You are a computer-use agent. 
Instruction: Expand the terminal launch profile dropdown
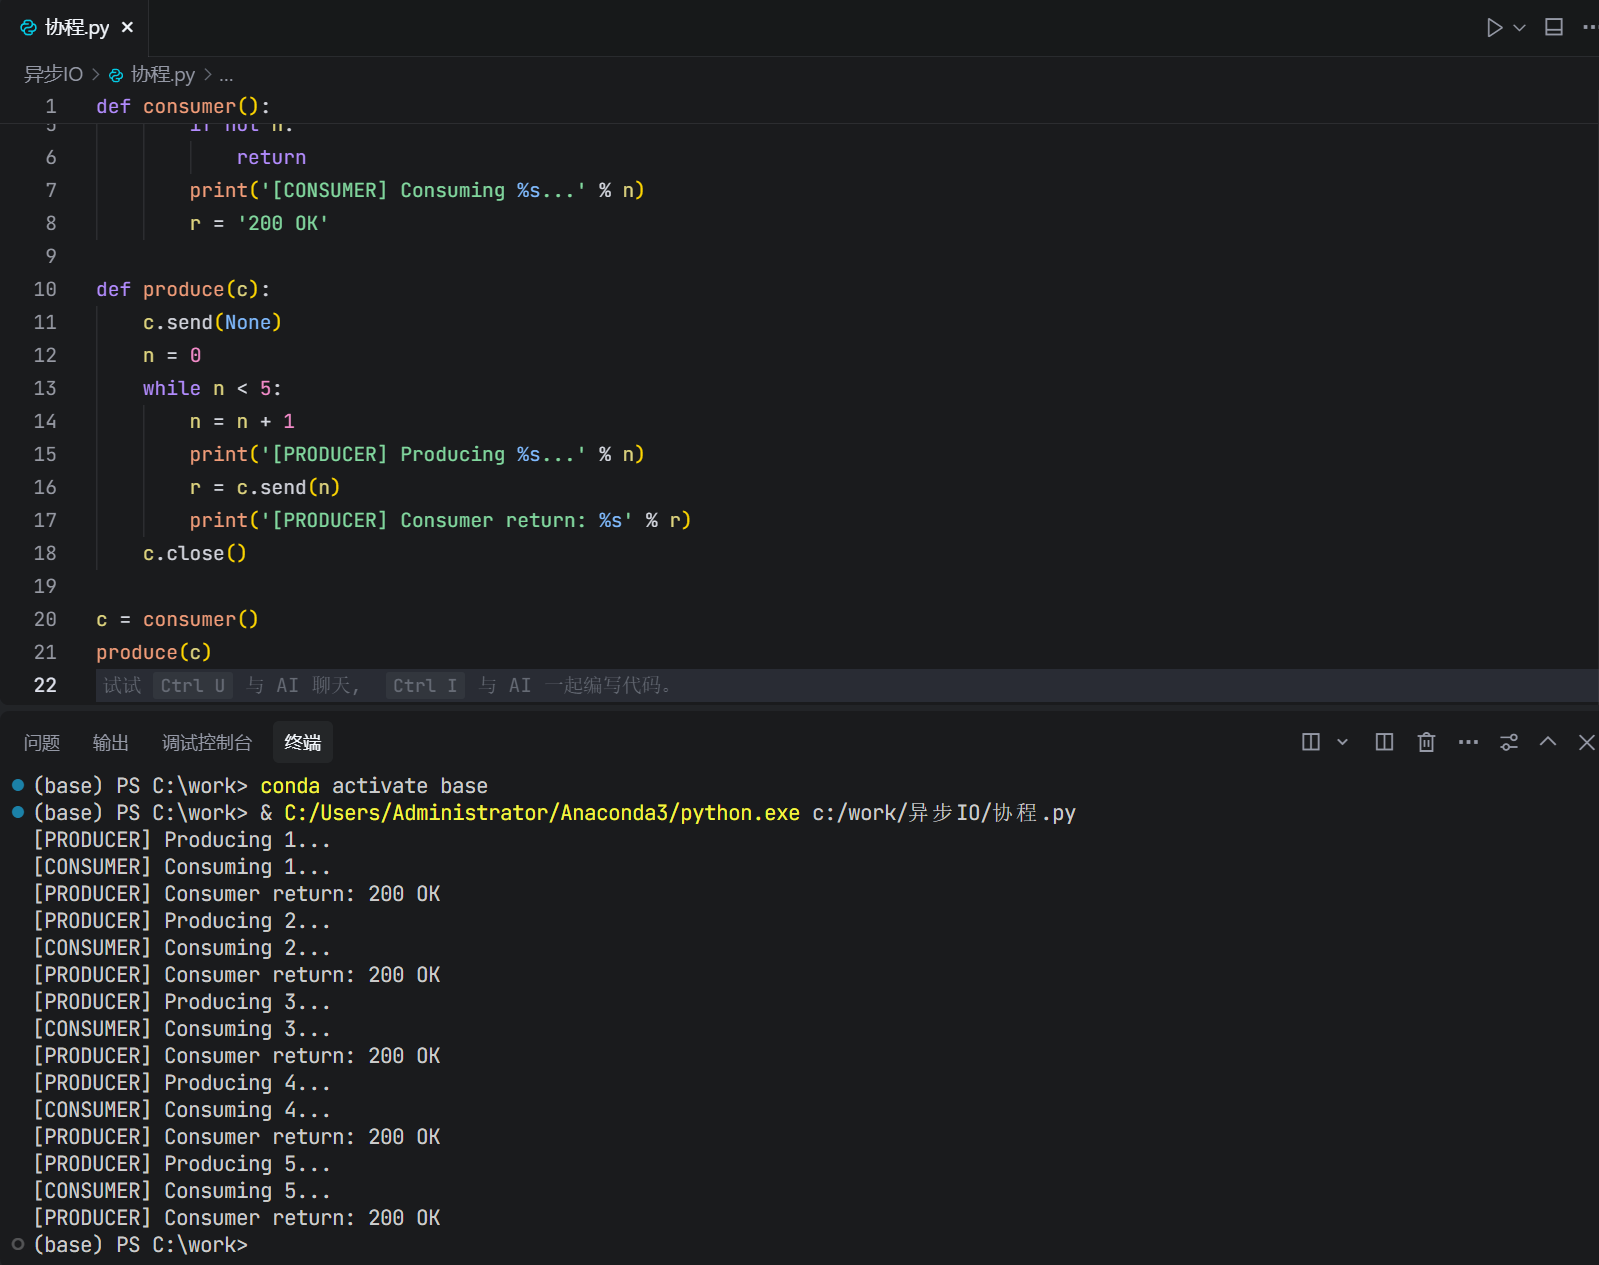click(x=1343, y=742)
